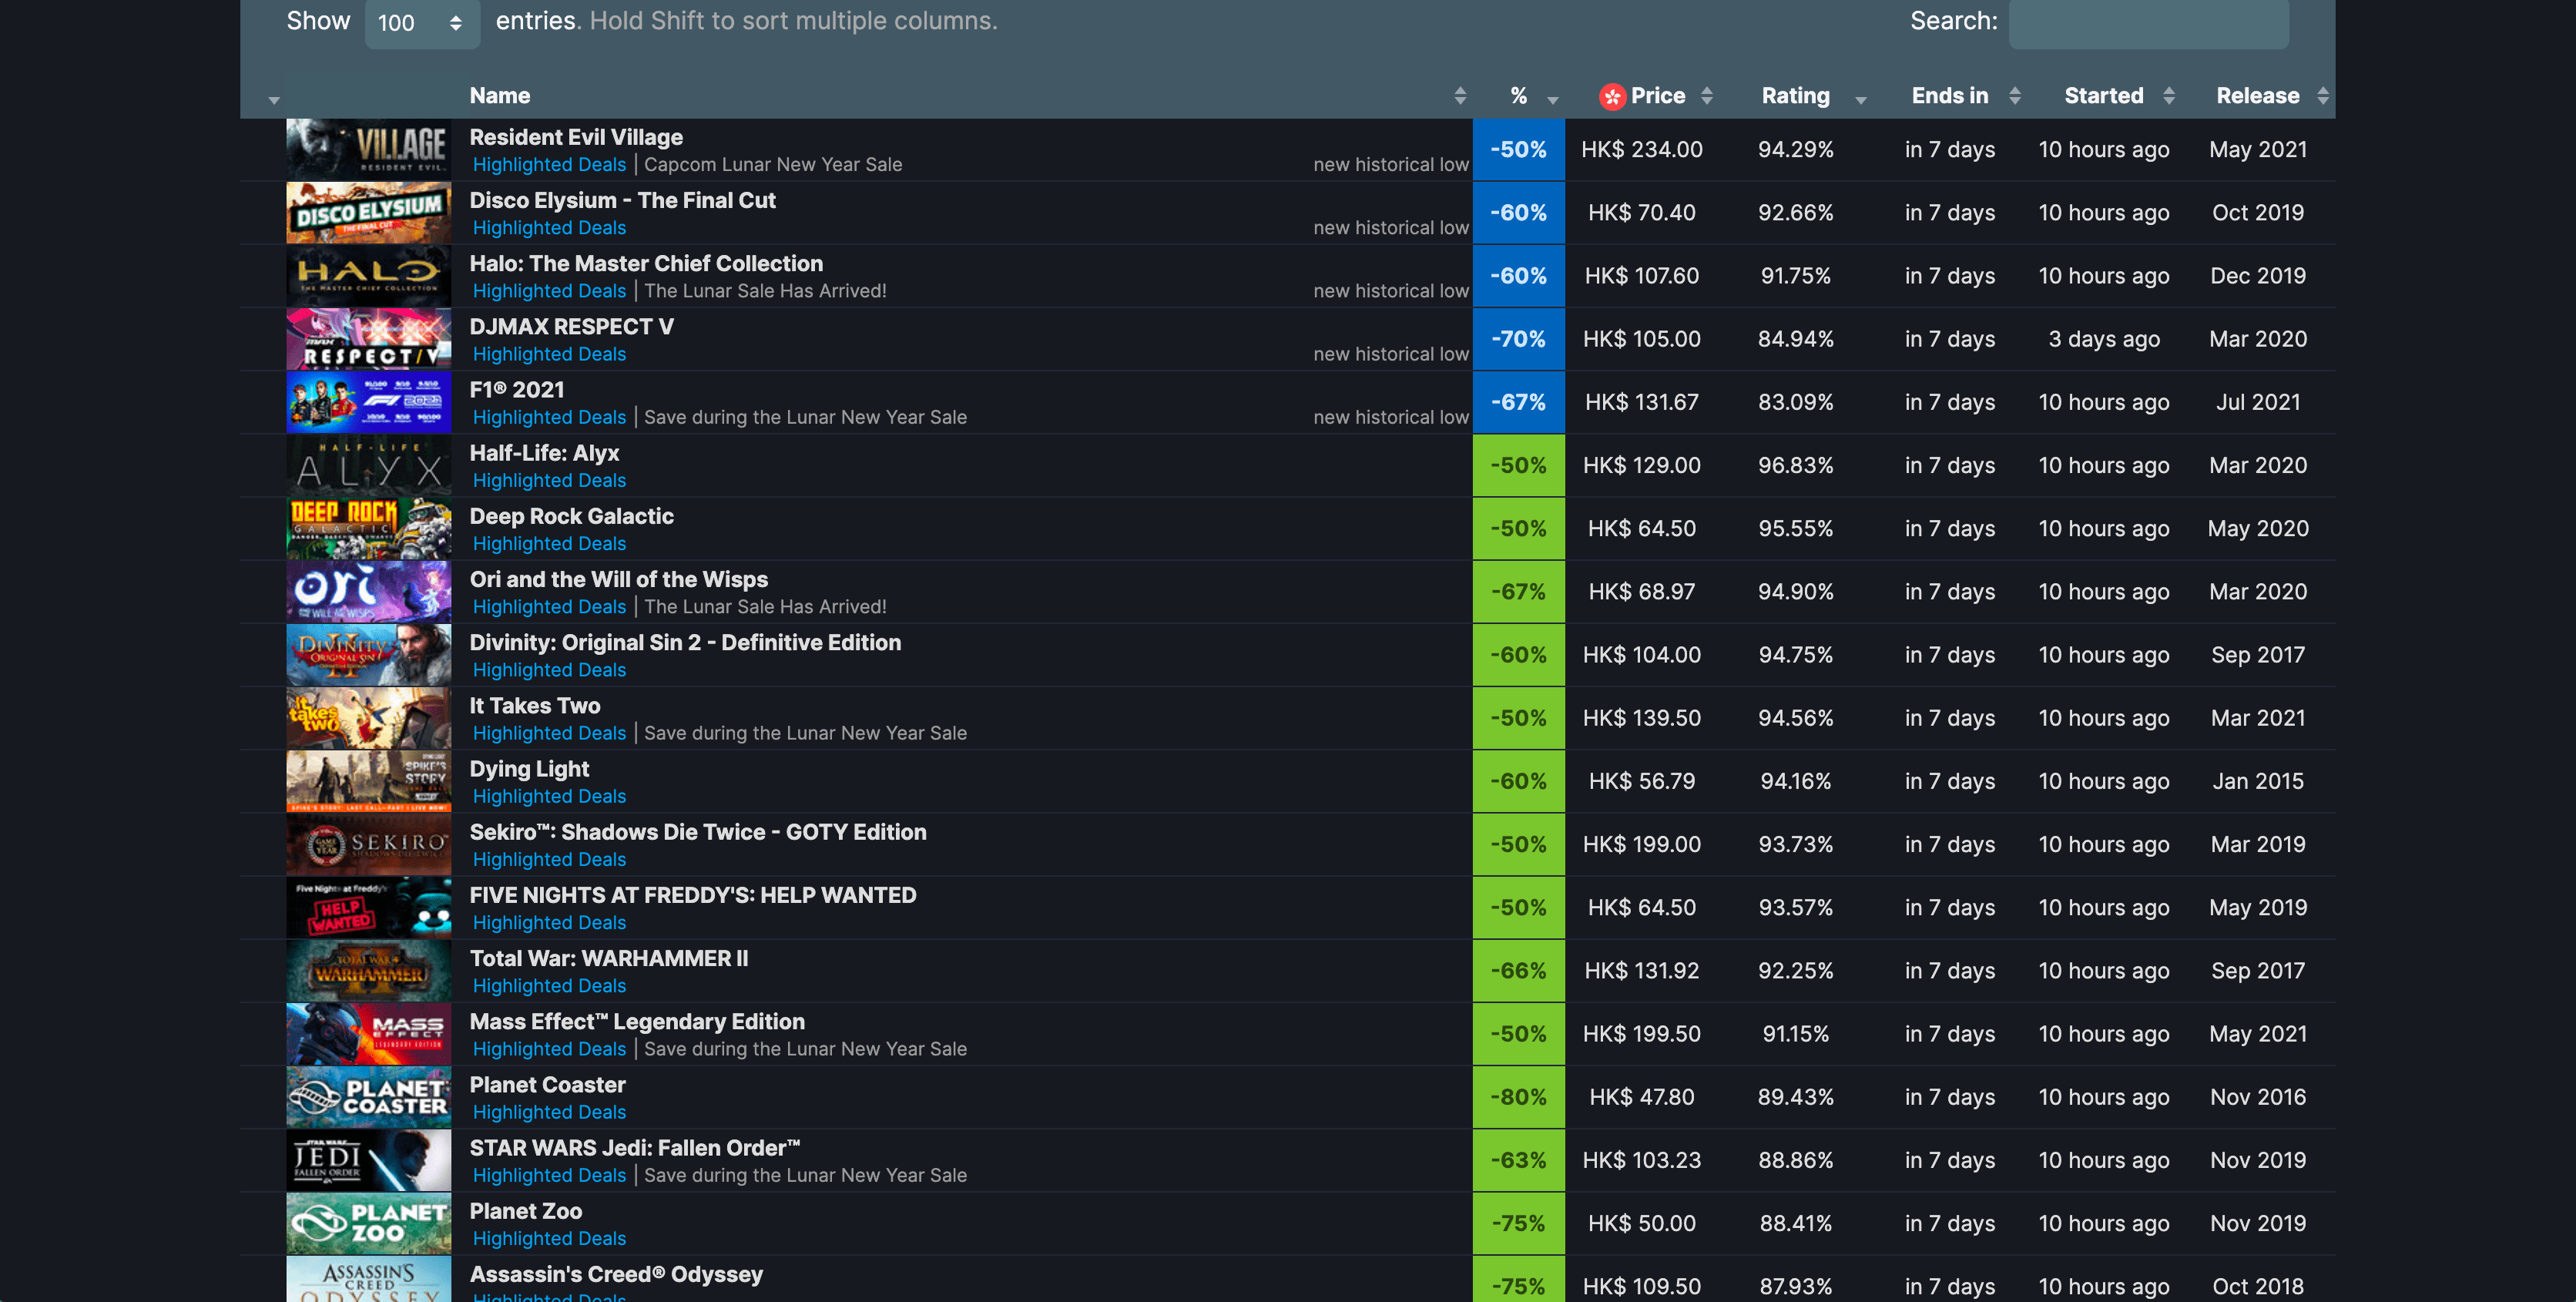Sort by the Ends in column
This screenshot has width=2576, height=1302.
click(x=1950, y=96)
